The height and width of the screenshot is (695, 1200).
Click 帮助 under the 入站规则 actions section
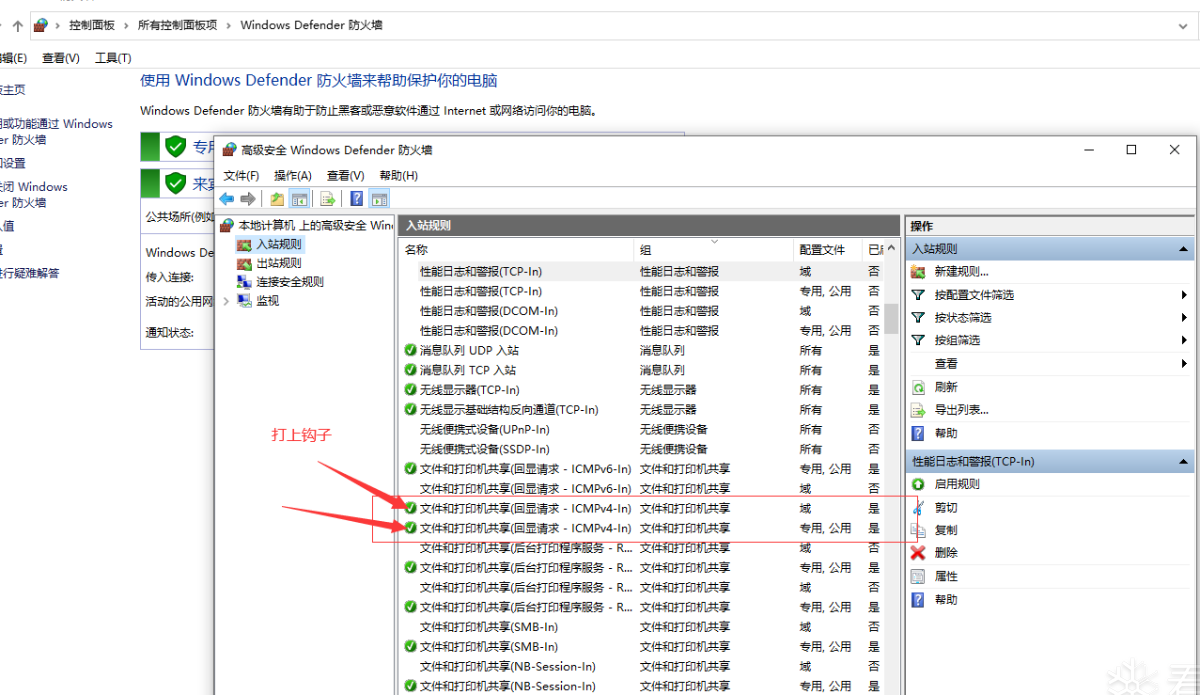(946, 433)
